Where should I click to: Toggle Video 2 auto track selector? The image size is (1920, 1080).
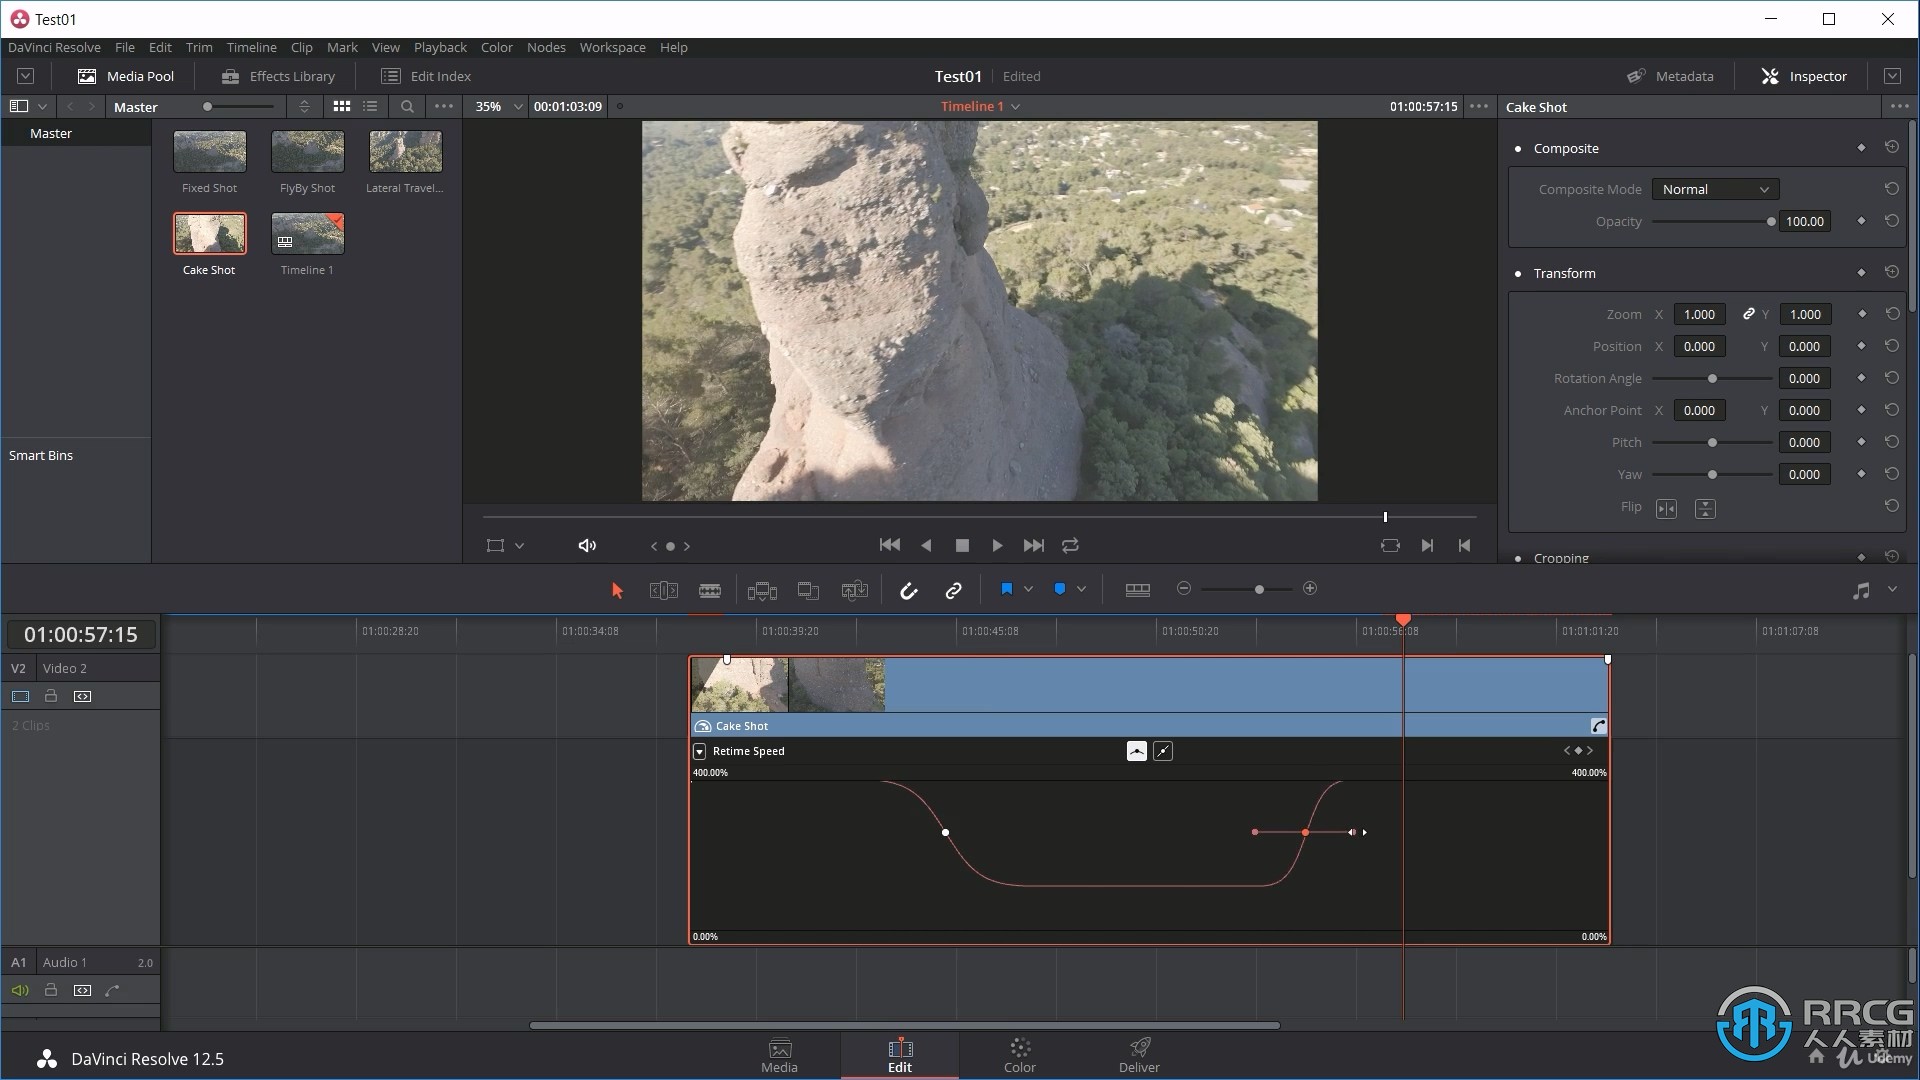[x=83, y=696]
